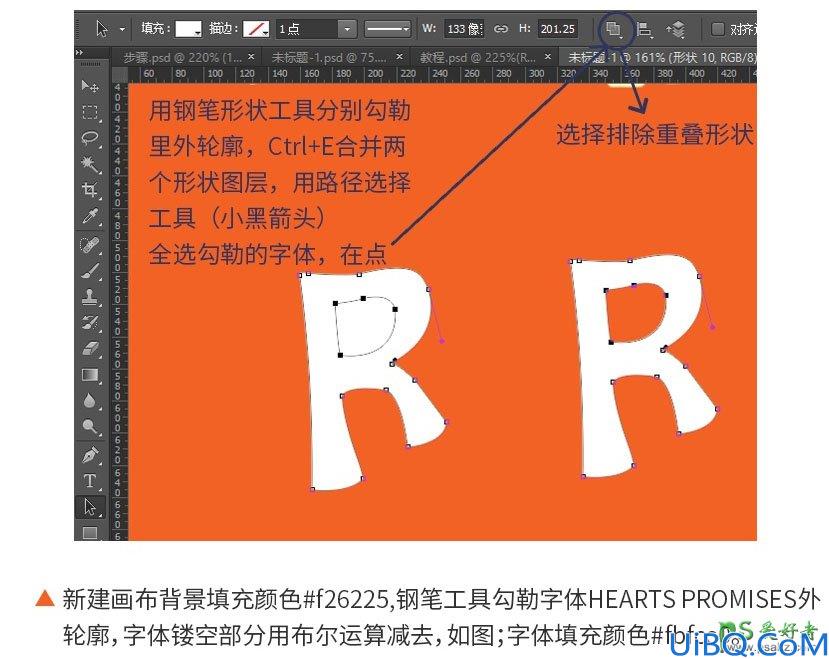This screenshot has width=829, height=659.
Task: Select the Brush tool
Action: click(90, 271)
